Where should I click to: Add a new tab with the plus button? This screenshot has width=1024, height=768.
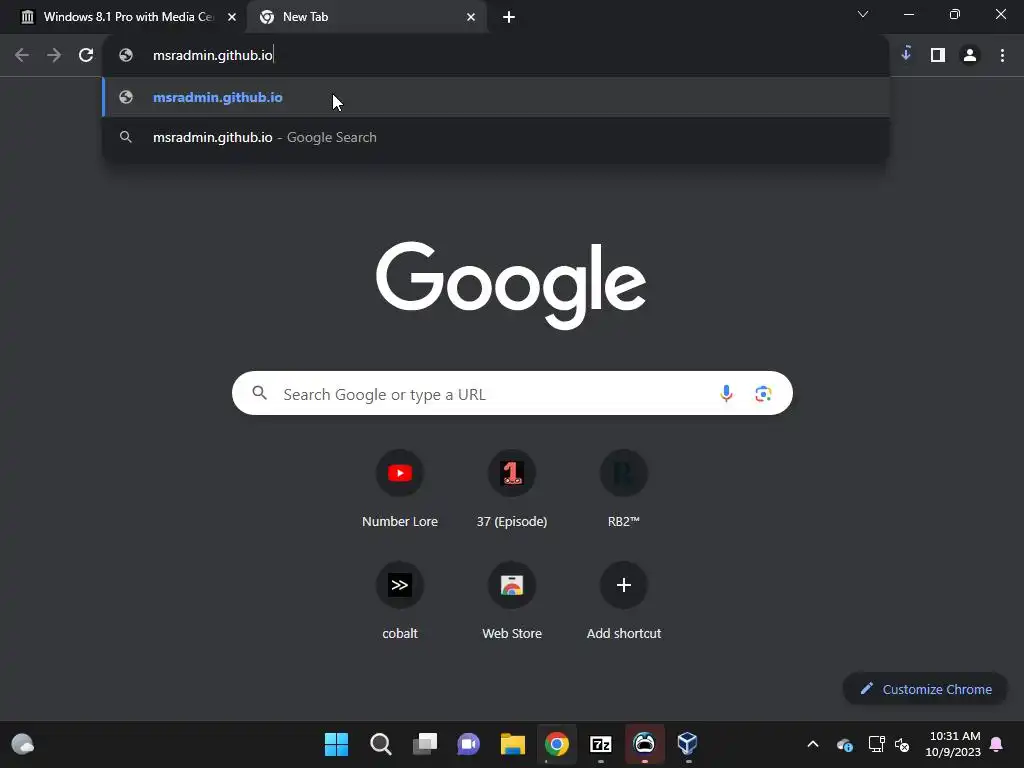(x=509, y=17)
